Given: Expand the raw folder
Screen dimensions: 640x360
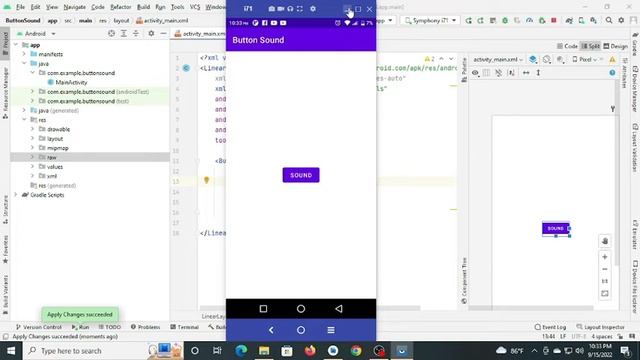Looking at the screenshot, I should pyautogui.click(x=32, y=157).
